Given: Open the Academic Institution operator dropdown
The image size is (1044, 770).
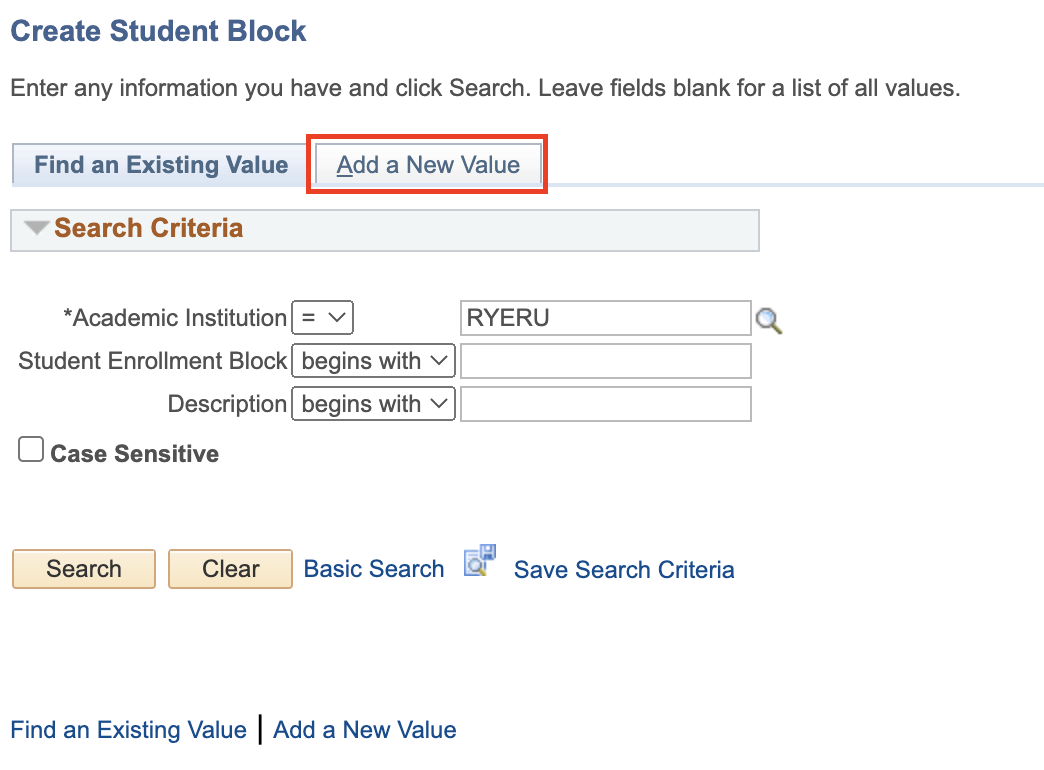Looking at the screenshot, I should tap(323, 318).
